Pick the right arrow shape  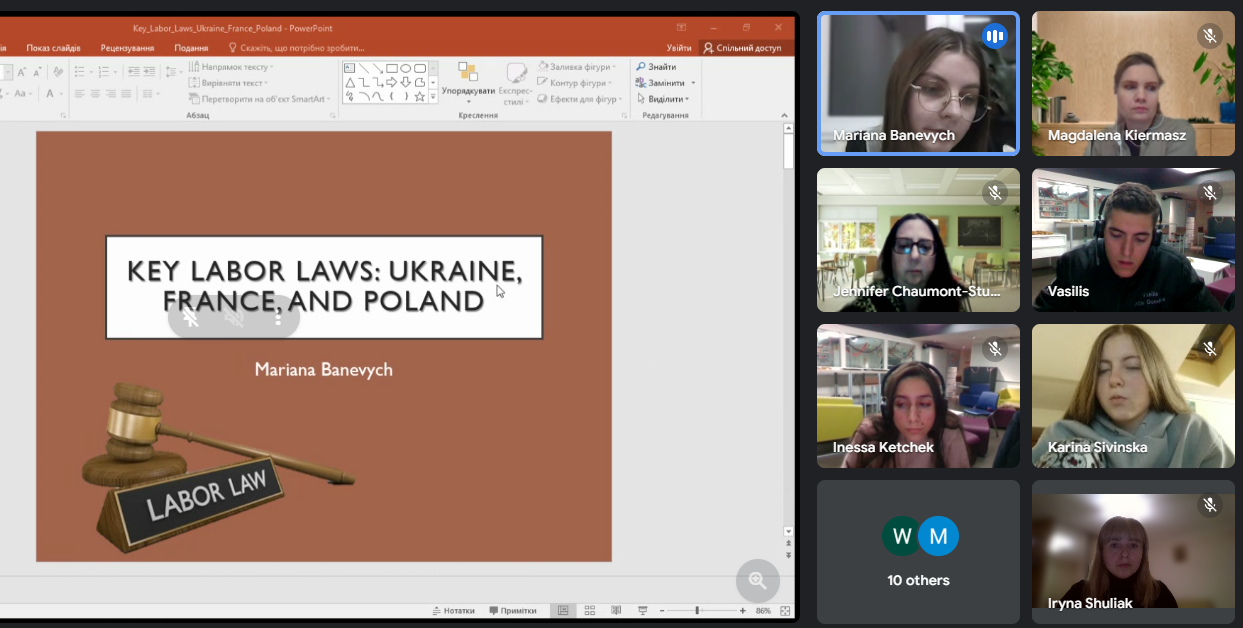(x=391, y=82)
